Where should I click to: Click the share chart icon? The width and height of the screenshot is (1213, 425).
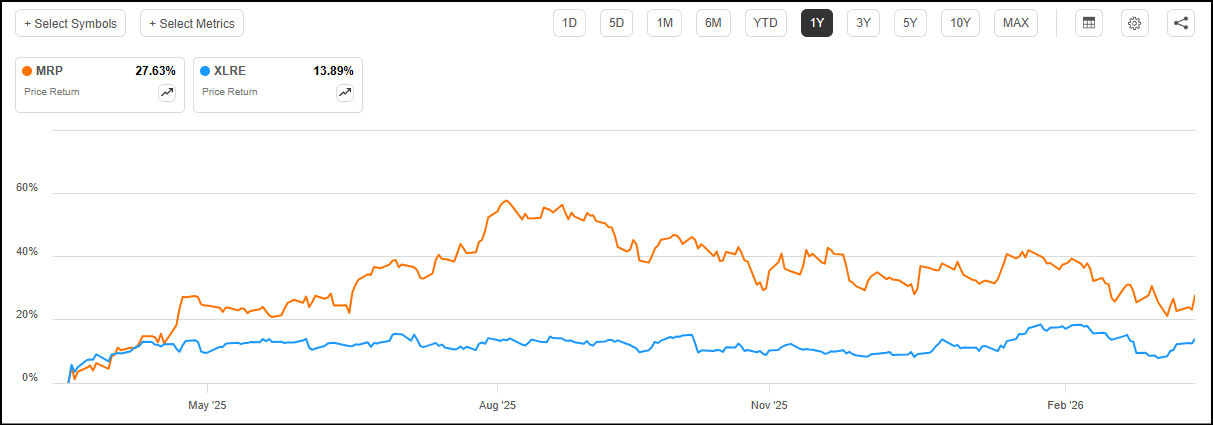click(x=1181, y=23)
